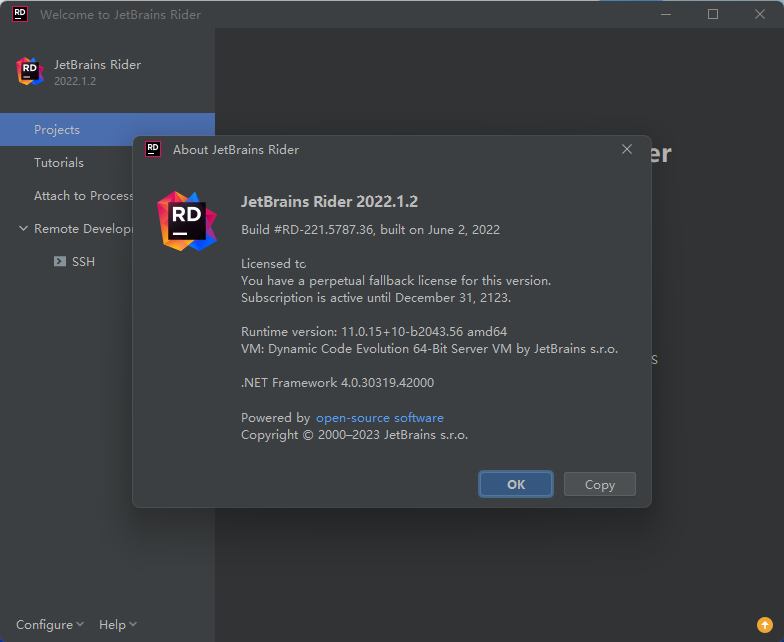Open the Tutorials section
Screen dimensions: 784x642
click(59, 162)
